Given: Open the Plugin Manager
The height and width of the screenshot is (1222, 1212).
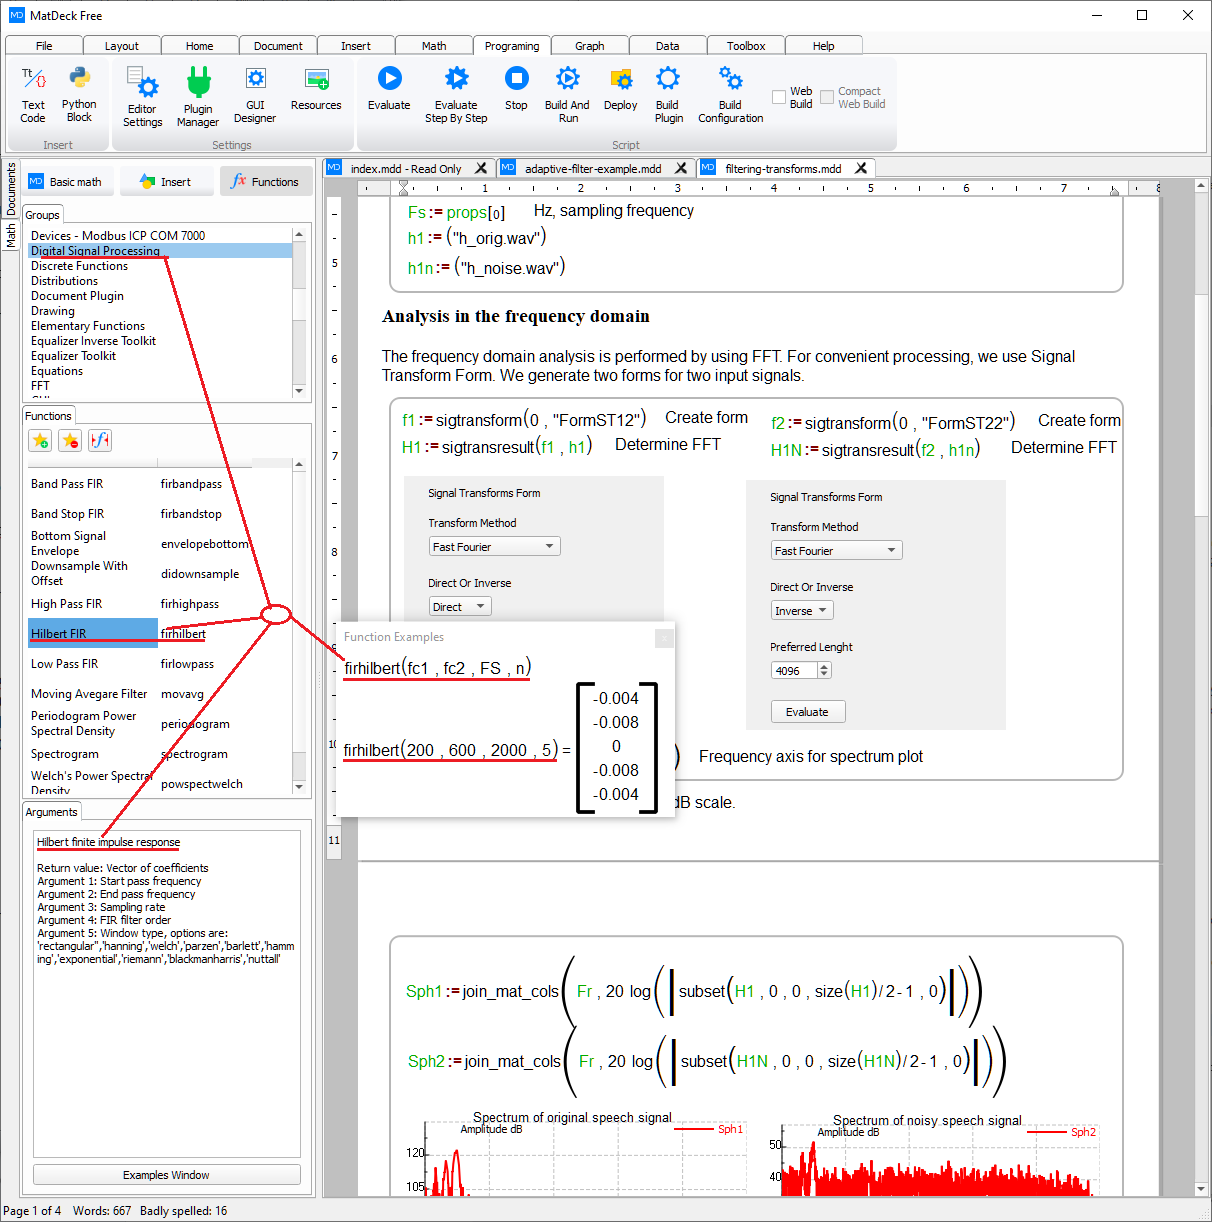Looking at the screenshot, I should tap(198, 97).
